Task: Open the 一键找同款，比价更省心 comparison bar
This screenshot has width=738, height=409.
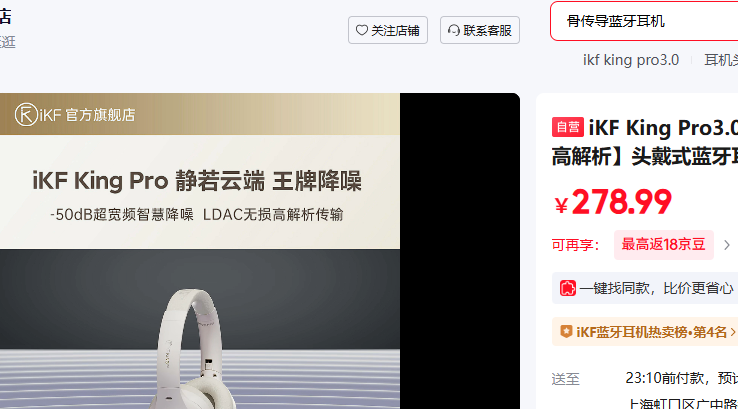Action: click(x=645, y=288)
